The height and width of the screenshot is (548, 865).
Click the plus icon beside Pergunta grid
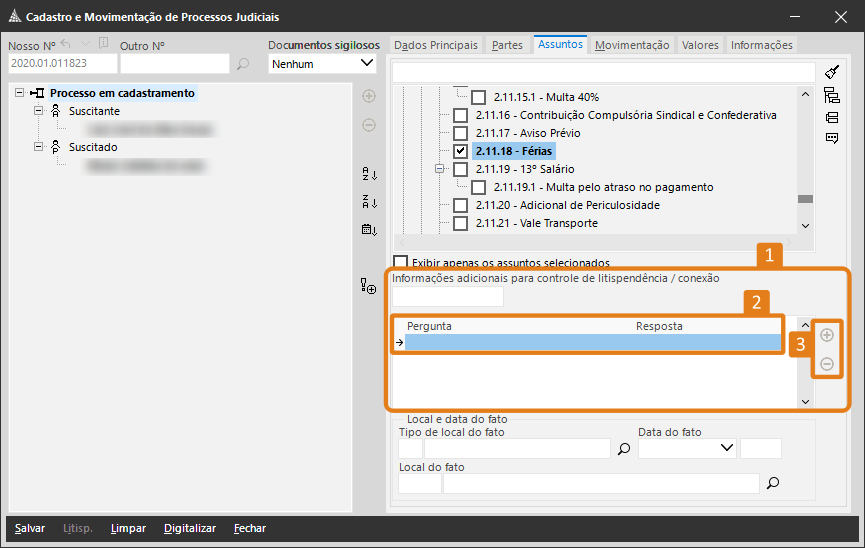[x=827, y=335]
